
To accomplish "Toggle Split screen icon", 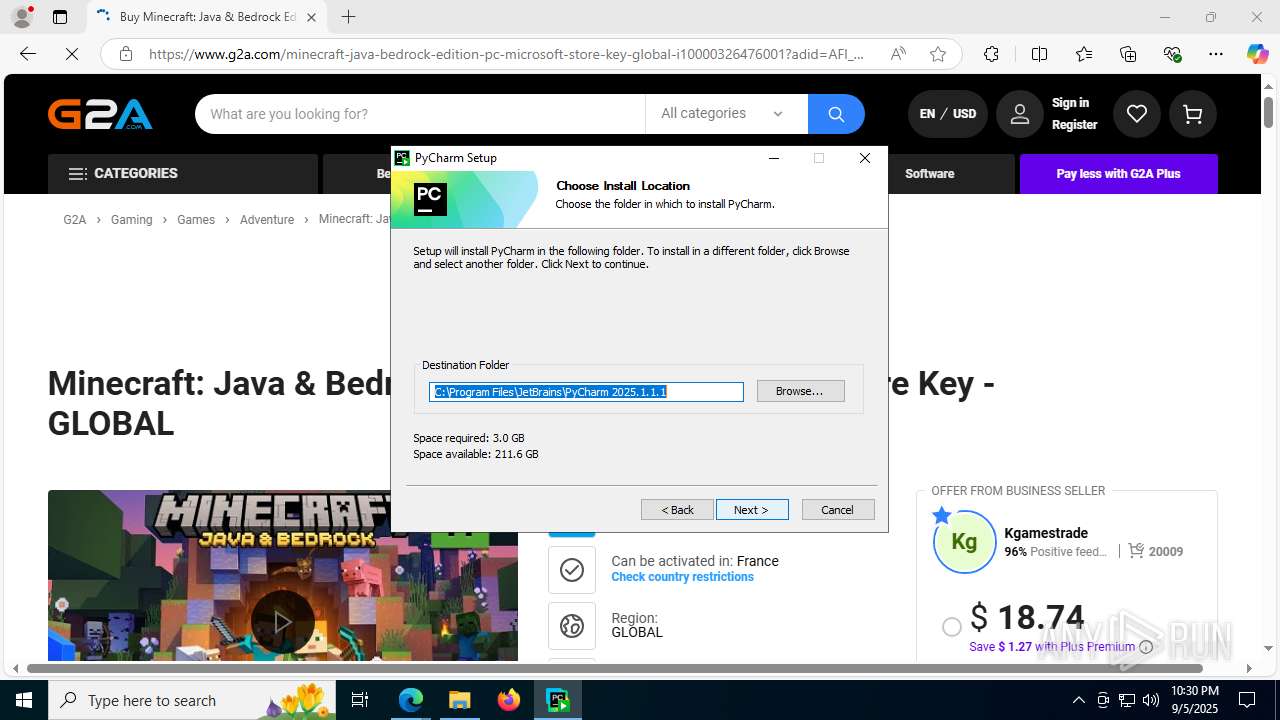I will pos(1039,54).
